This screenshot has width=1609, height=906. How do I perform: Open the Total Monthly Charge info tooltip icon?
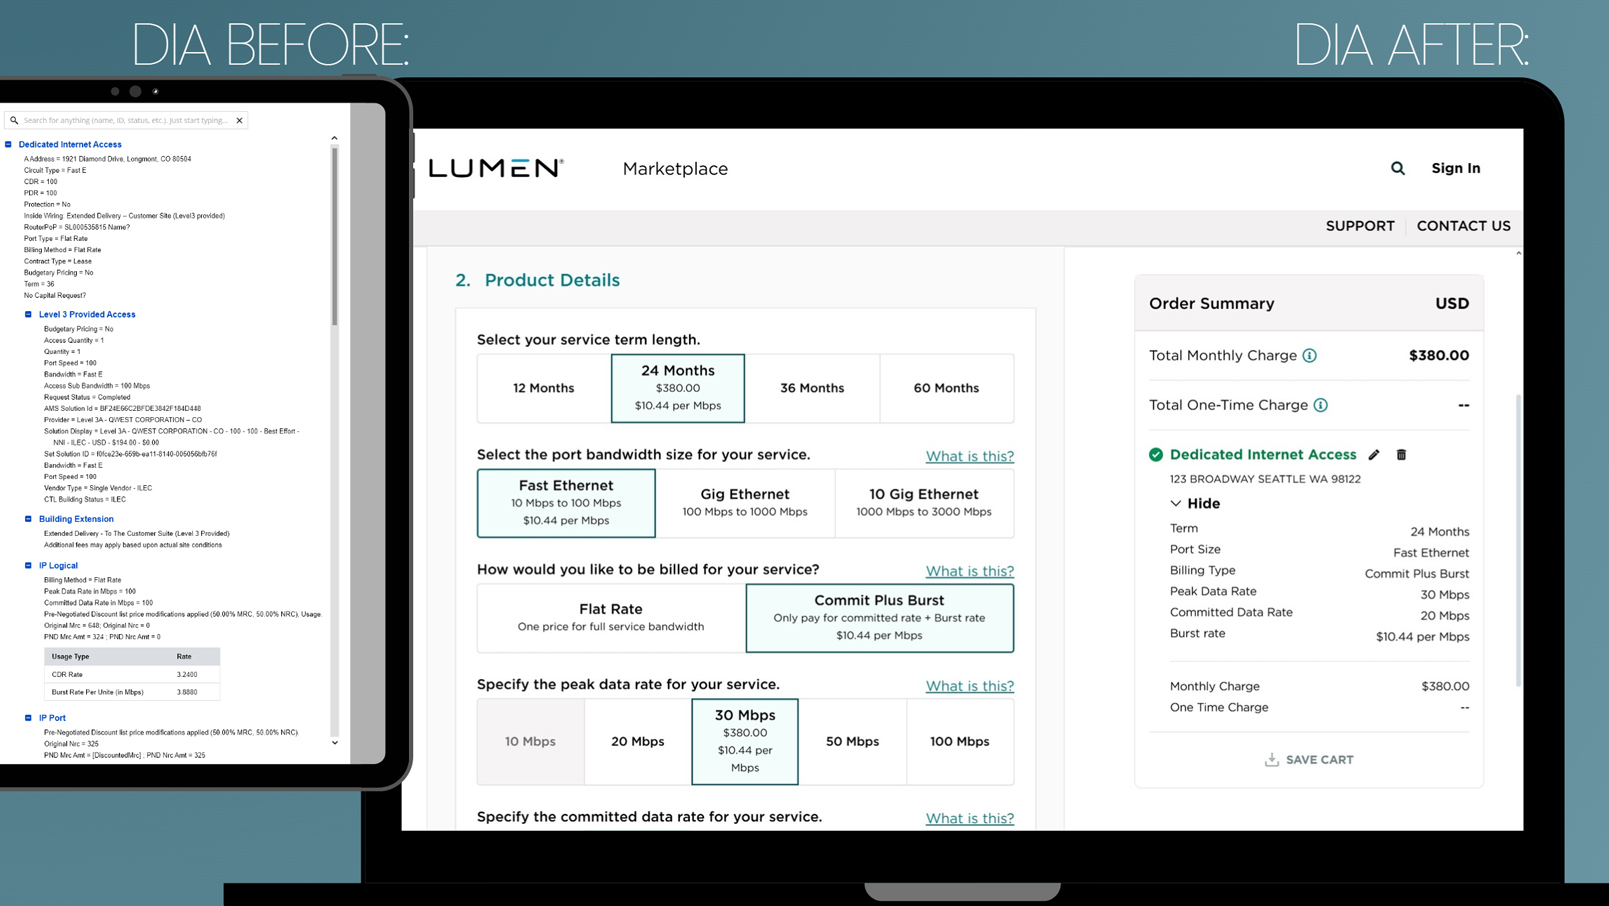1310,355
